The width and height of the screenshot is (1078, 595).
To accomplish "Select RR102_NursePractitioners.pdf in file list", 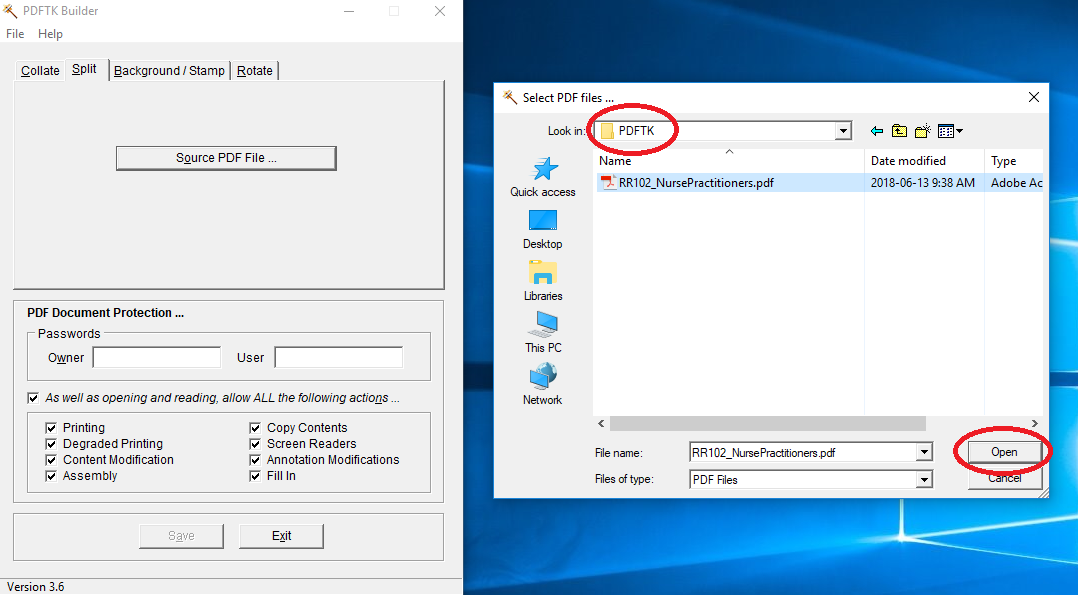I will (x=696, y=182).
